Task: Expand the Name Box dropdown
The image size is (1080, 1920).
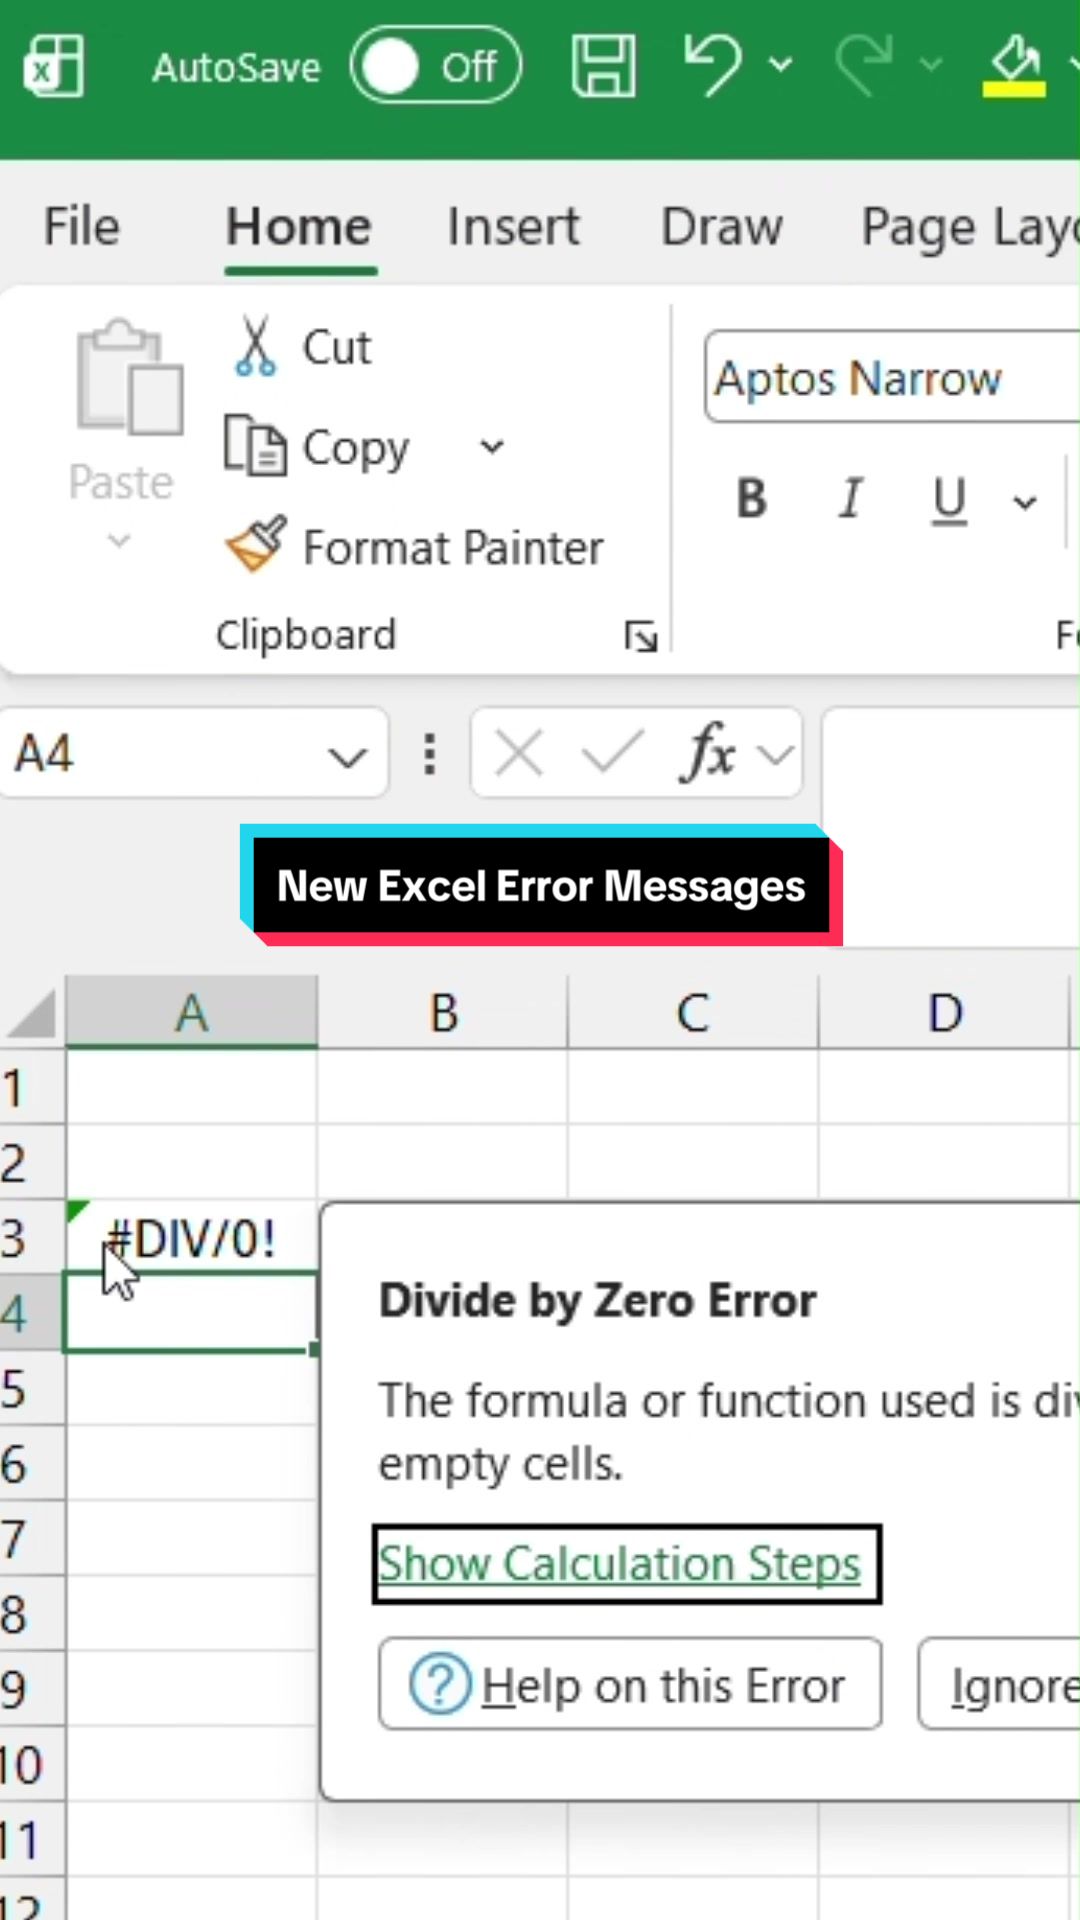Action: [x=347, y=756]
